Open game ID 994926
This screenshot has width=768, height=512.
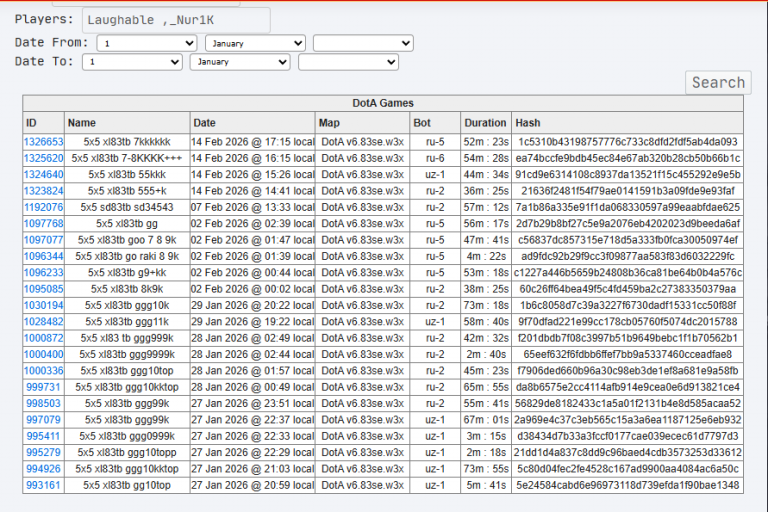click(44, 469)
